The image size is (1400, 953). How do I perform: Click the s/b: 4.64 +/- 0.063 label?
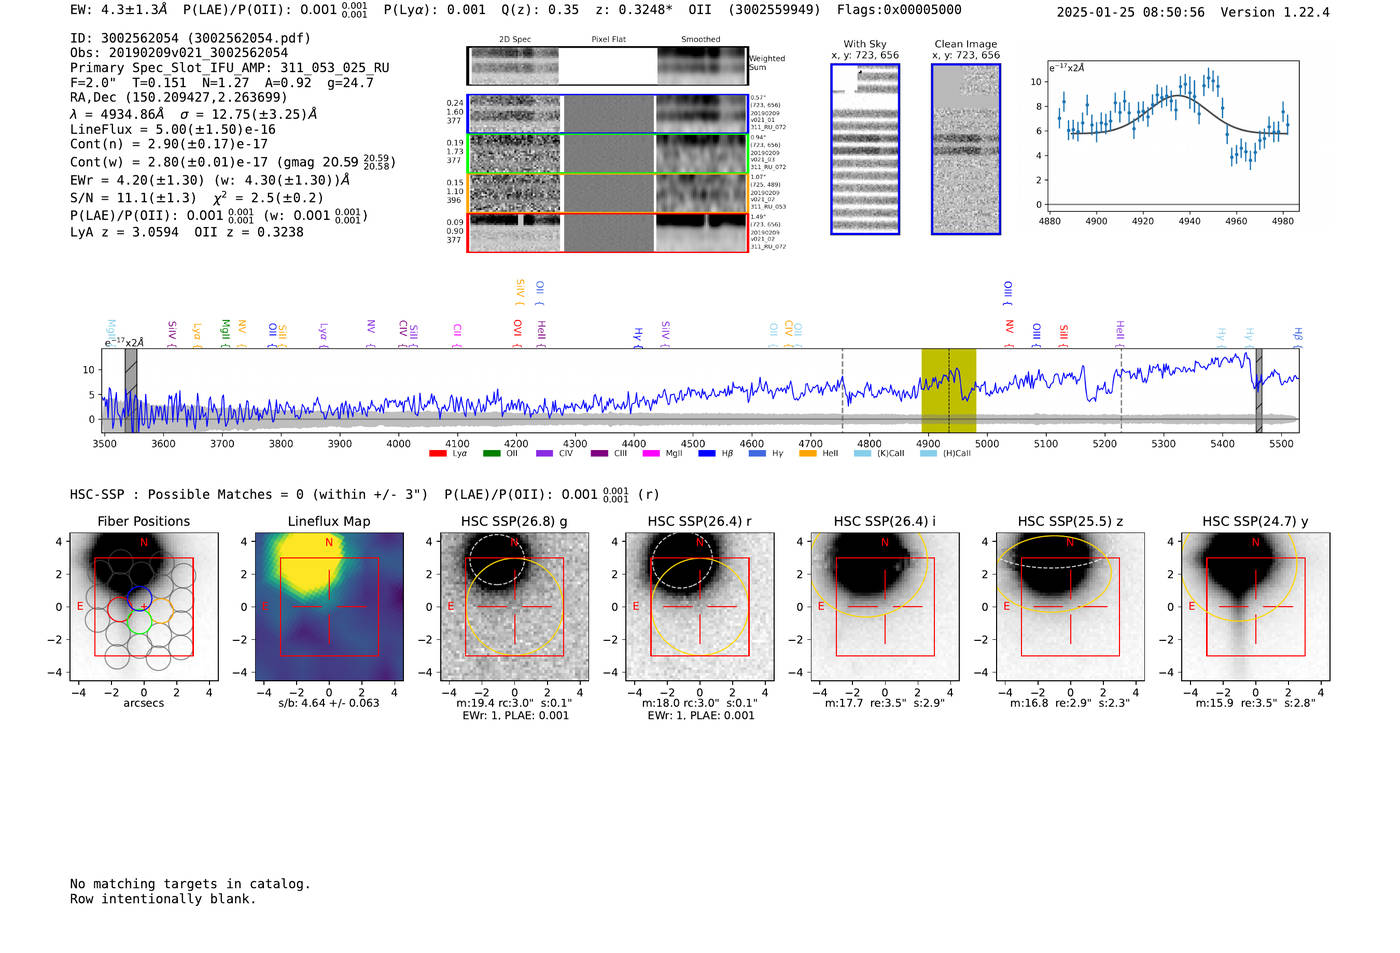[x=329, y=703]
